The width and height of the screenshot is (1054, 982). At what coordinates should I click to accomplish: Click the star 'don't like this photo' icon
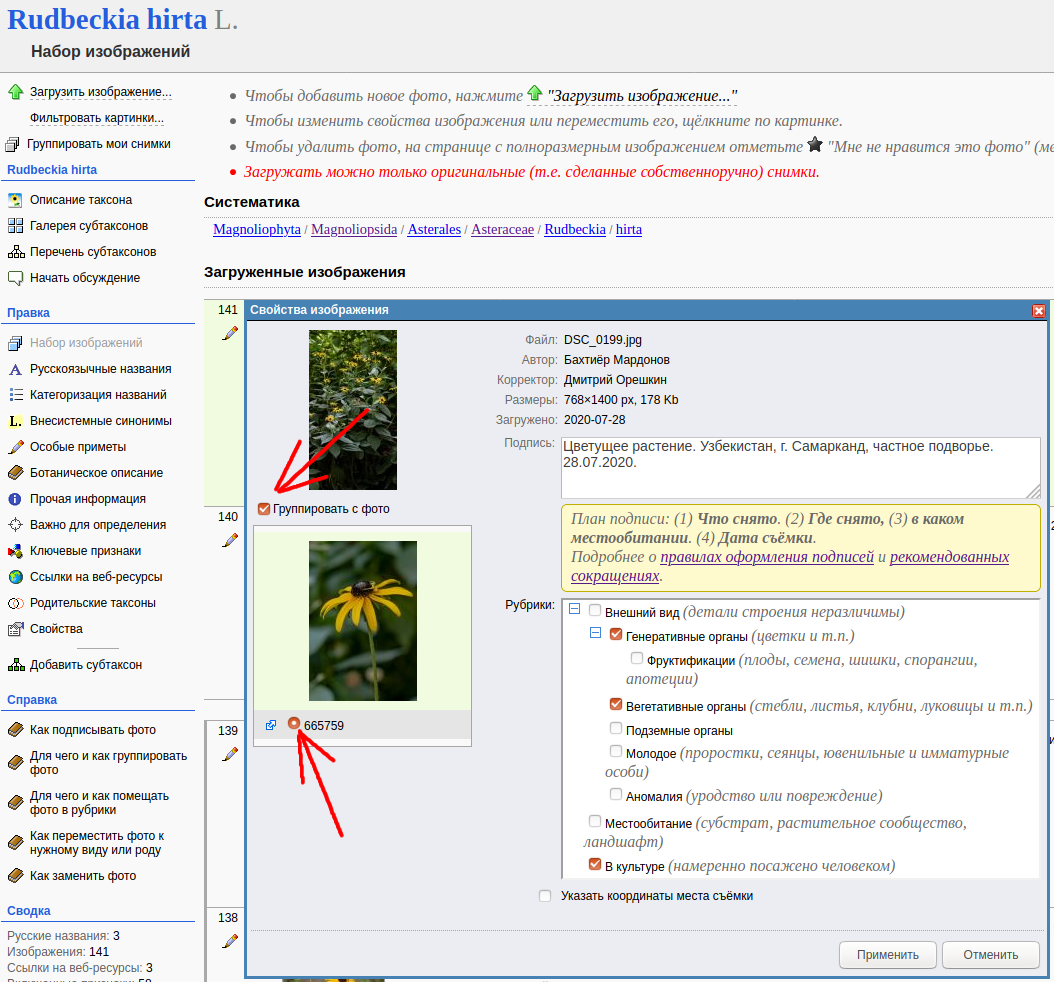[x=815, y=145]
